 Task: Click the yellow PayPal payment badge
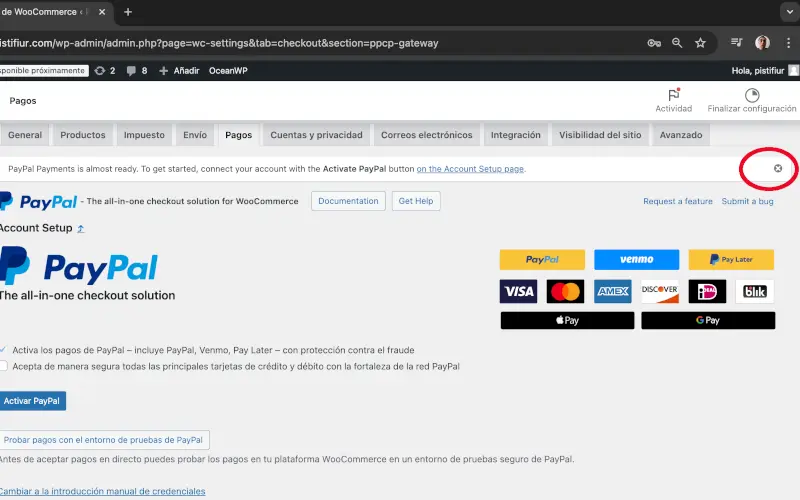coord(542,259)
